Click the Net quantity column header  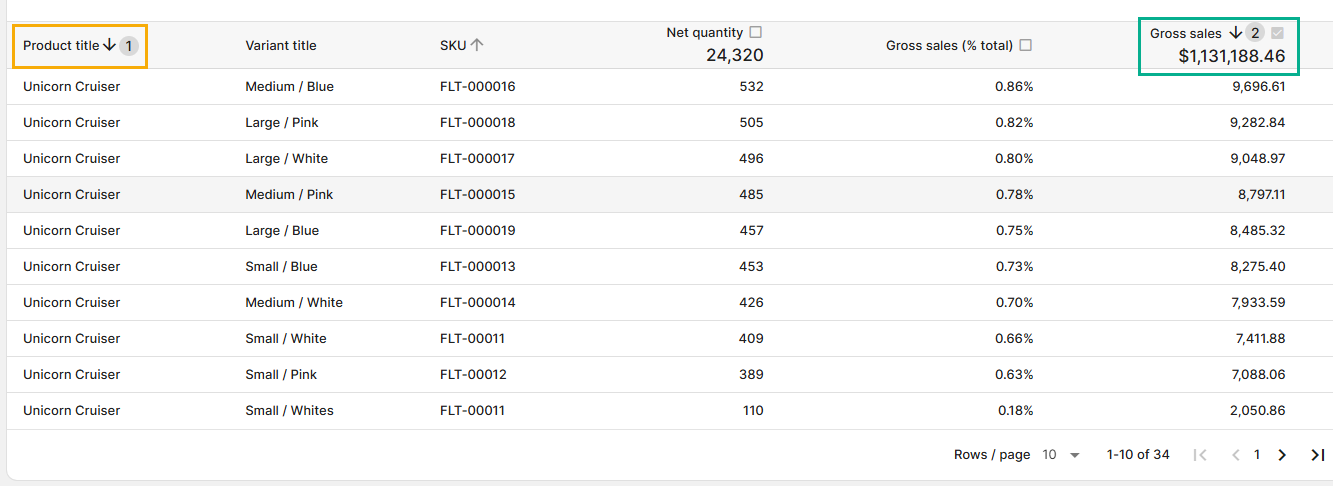(x=704, y=33)
